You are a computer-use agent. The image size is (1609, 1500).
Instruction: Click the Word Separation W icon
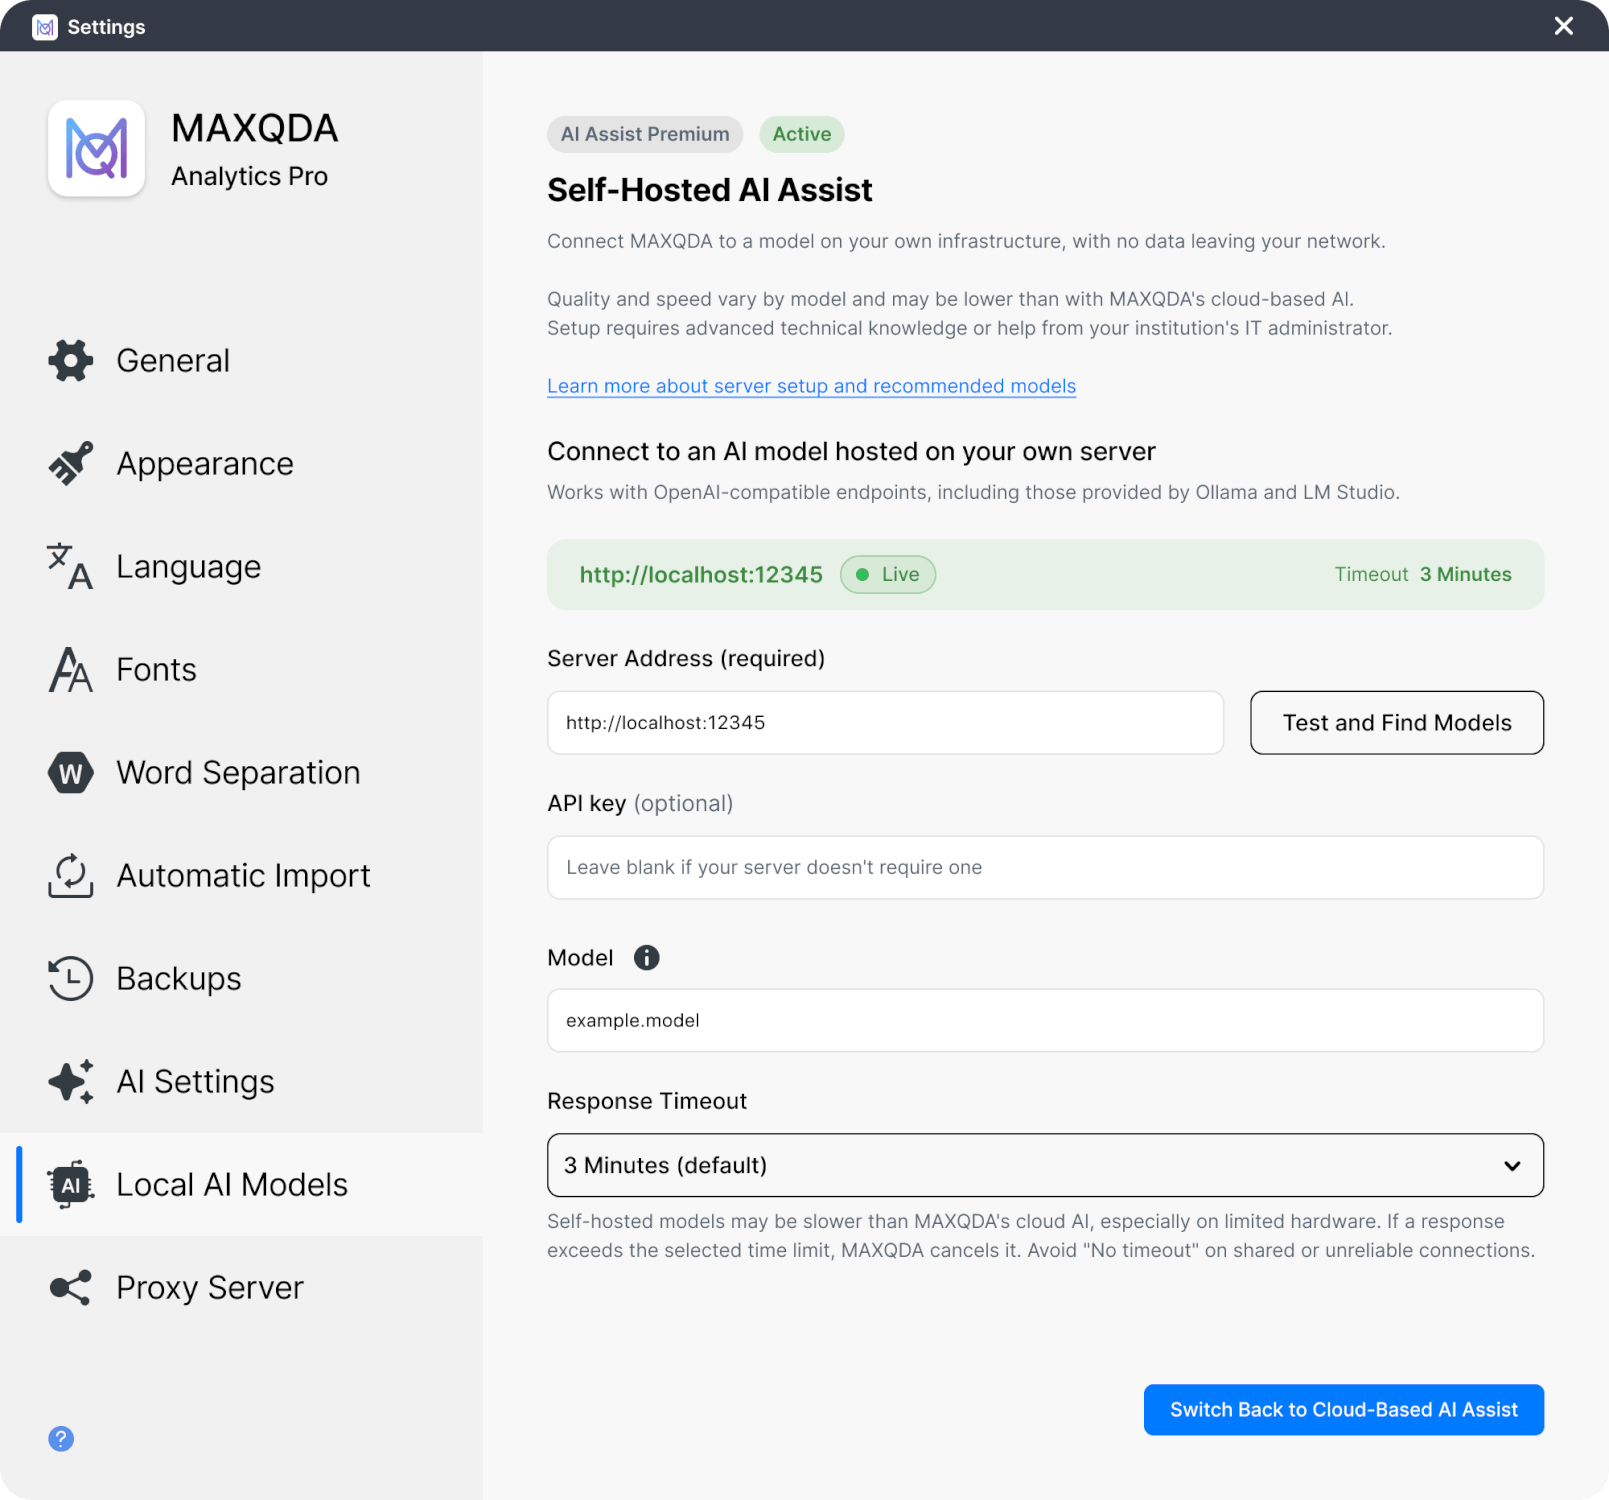pyautogui.click(x=70, y=773)
